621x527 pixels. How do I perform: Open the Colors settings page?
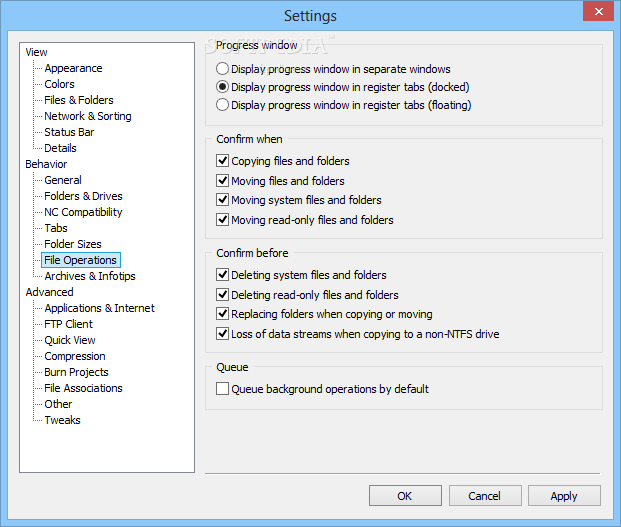(59, 84)
